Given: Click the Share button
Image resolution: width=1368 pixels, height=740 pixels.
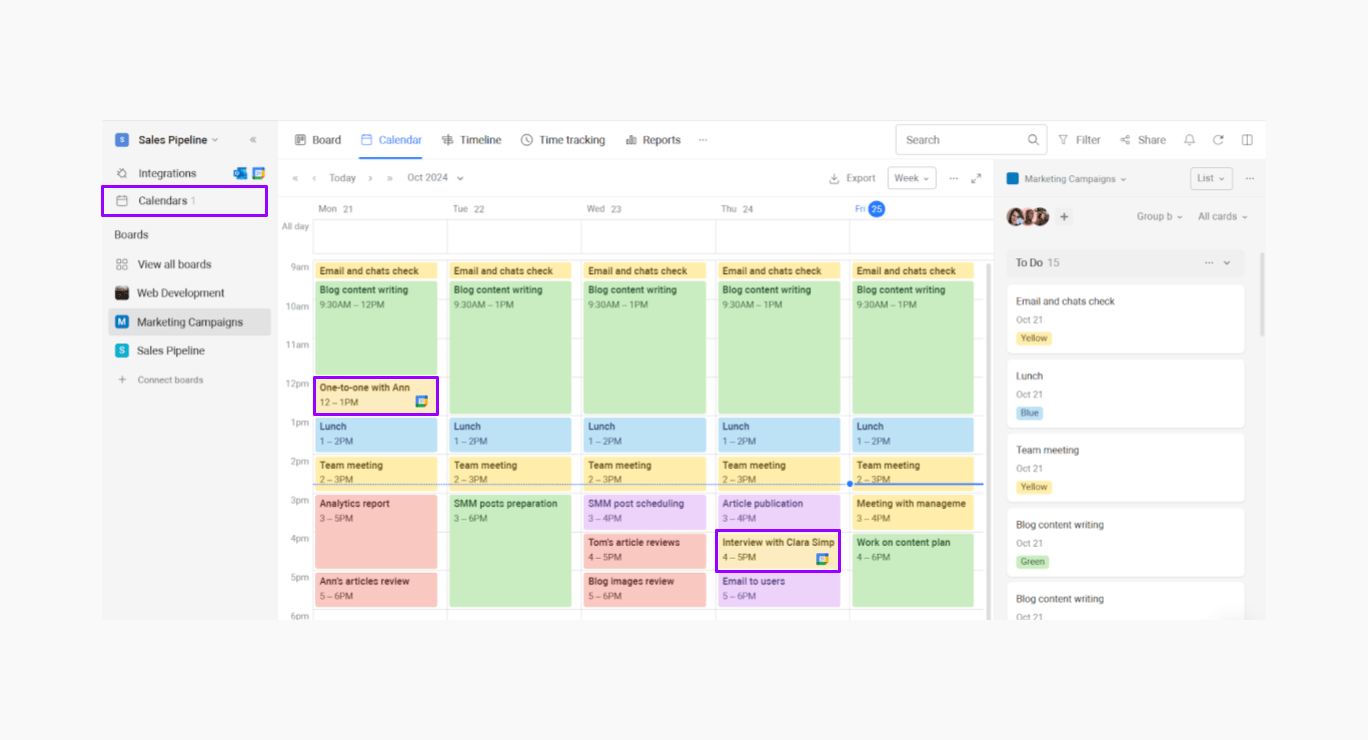Looking at the screenshot, I should coord(1142,140).
